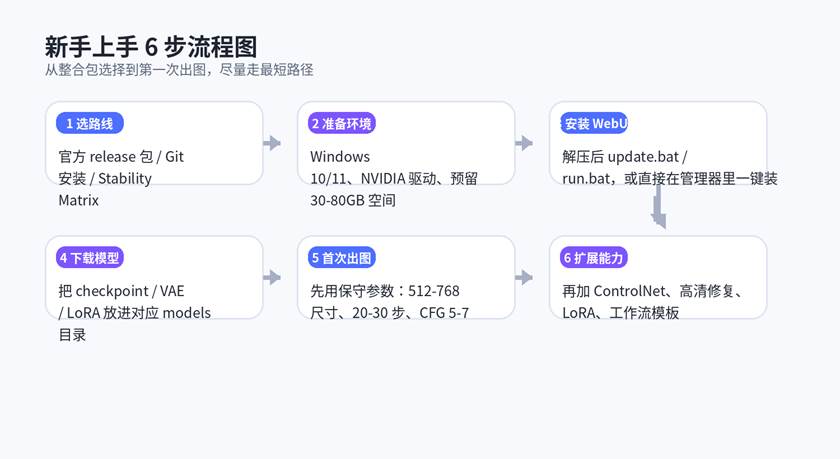Click the "尺寸、20-30 步、CFG 5-7" text line
840x459 pixels.
click(389, 313)
